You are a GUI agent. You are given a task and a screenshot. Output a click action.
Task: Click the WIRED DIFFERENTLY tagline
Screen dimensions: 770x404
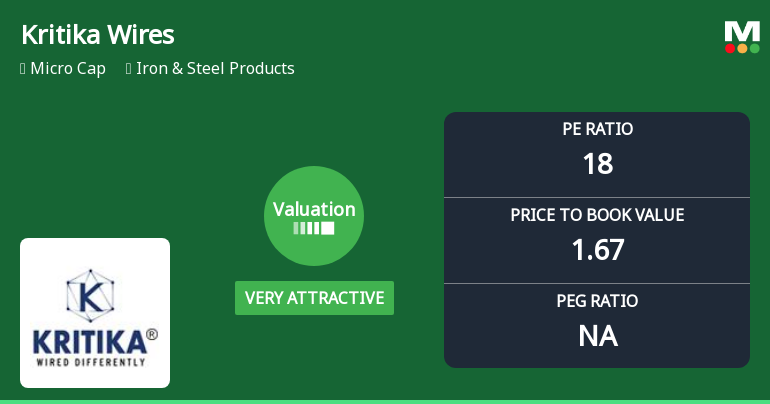90,360
